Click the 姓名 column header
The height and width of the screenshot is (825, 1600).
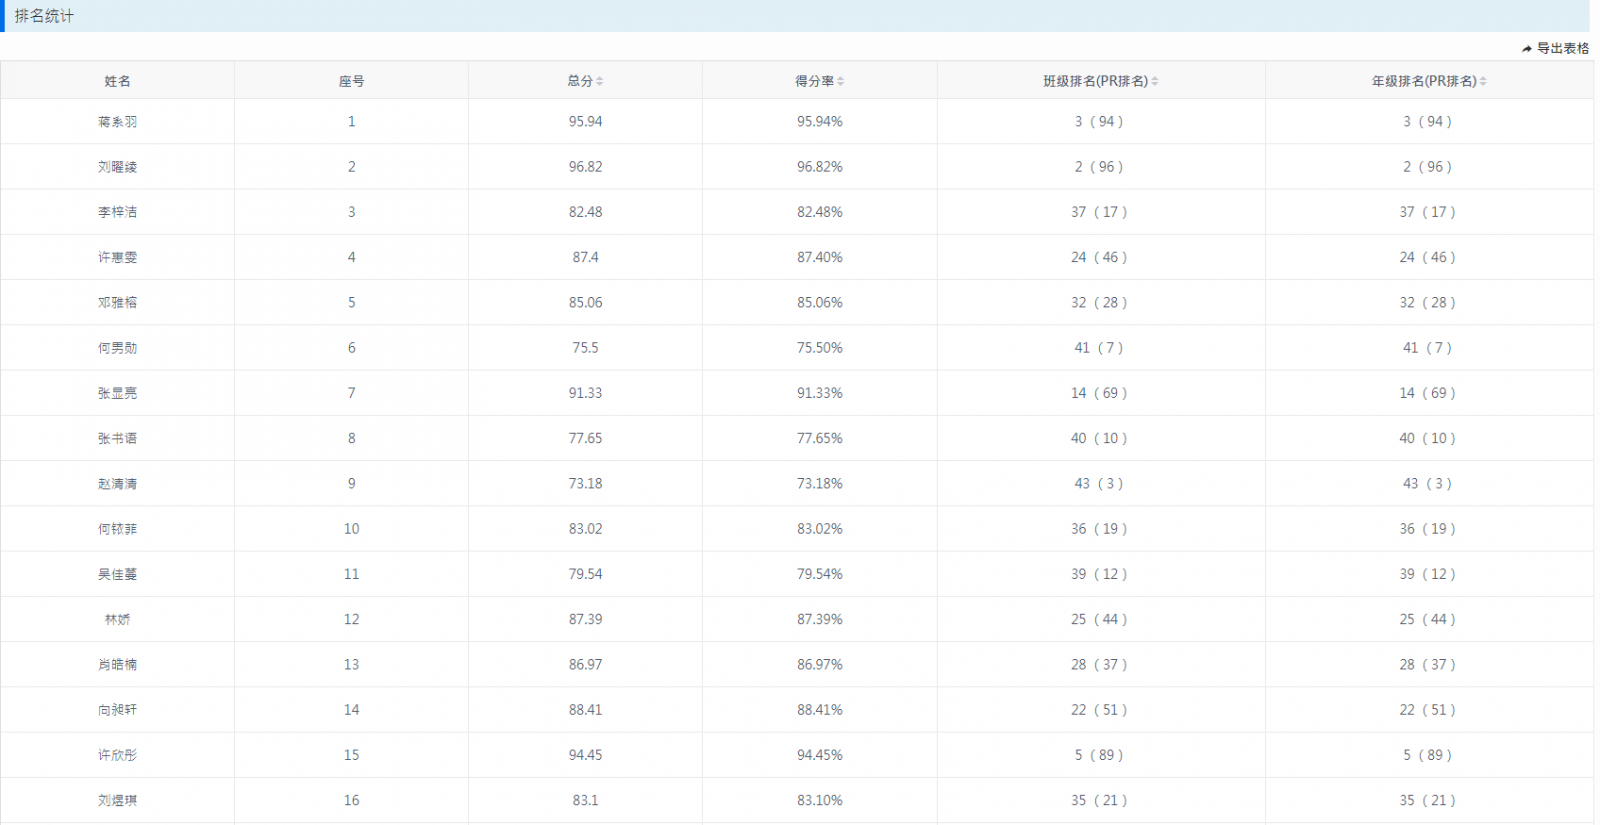coord(117,81)
